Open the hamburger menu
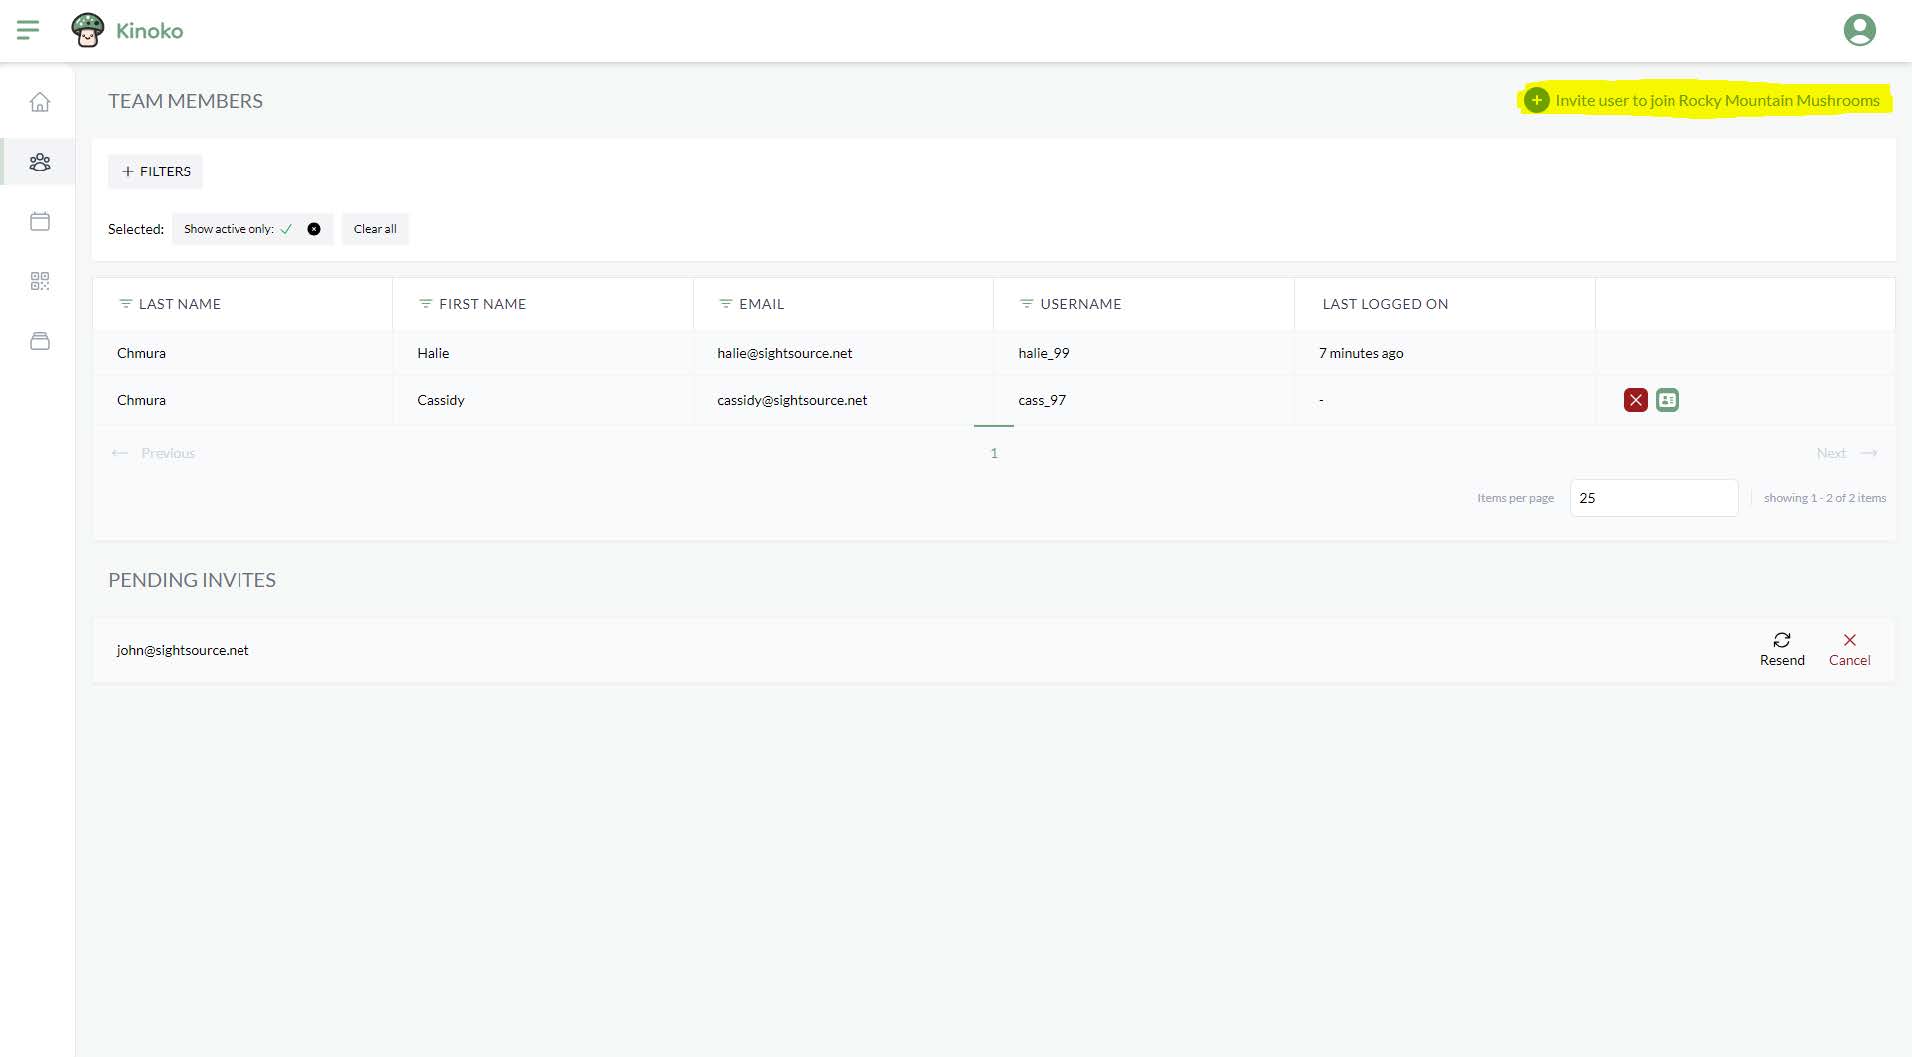 (x=28, y=30)
